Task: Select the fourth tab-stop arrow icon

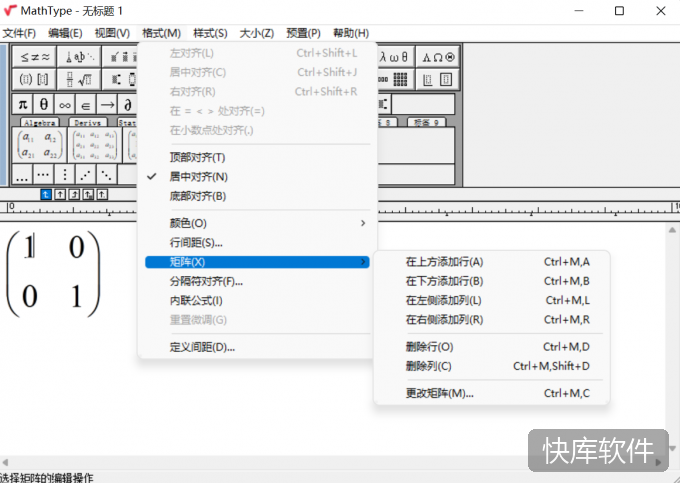Action: (x=88, y=195)
